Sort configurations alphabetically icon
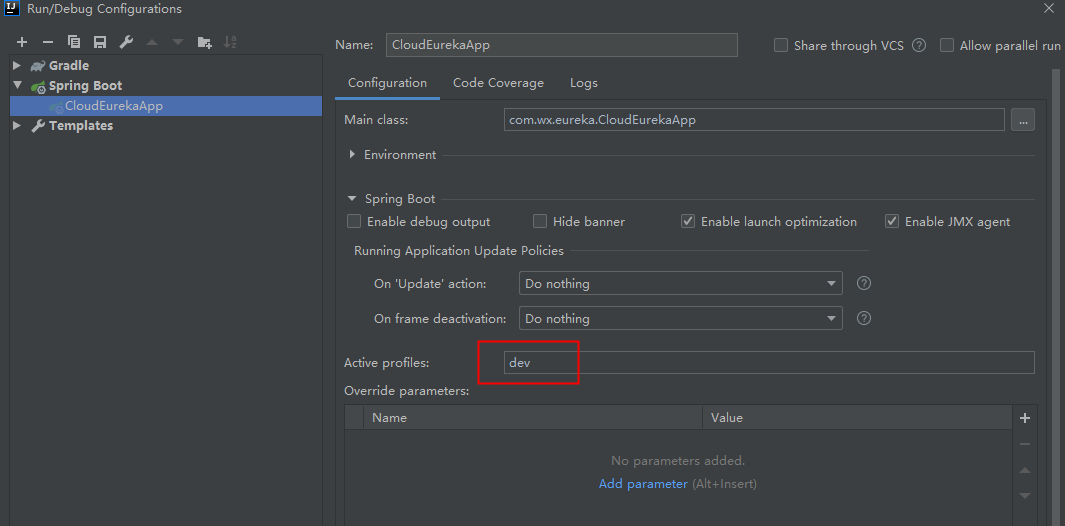 pyautogui.click(x=230, y=42)
